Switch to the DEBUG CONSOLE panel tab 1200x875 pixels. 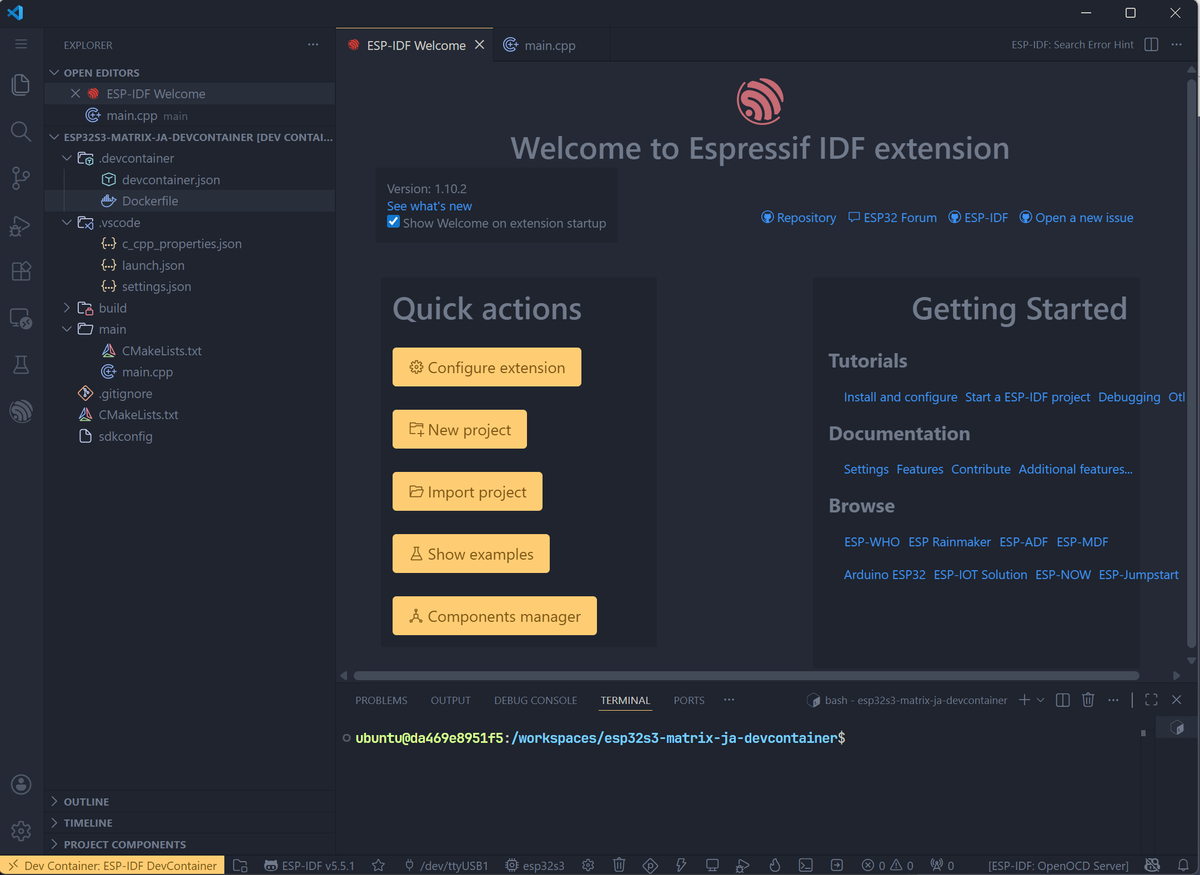pos(535,700)
